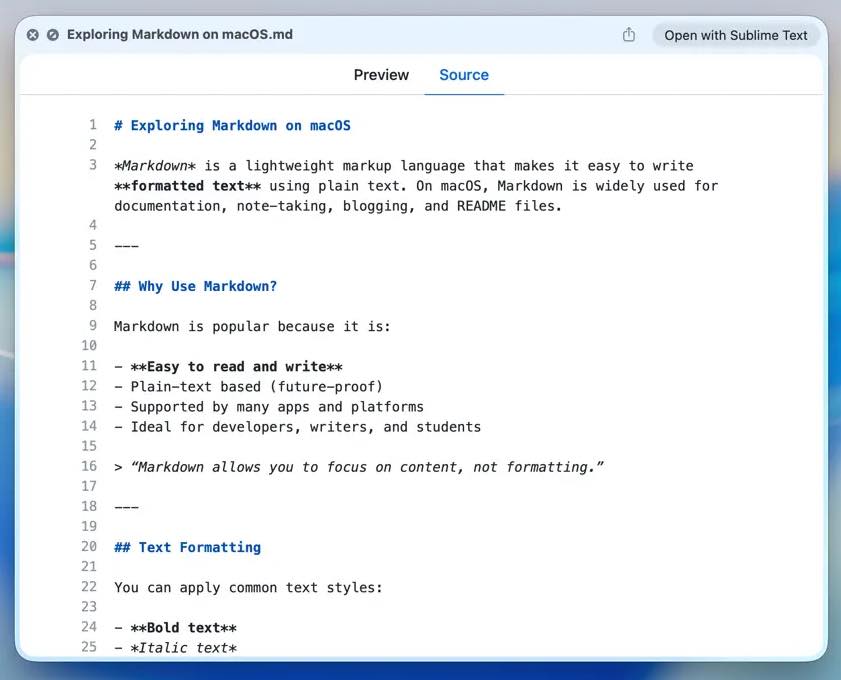Click the 'Supported by many apps' line
841x680 pixels.
[268, 407]
